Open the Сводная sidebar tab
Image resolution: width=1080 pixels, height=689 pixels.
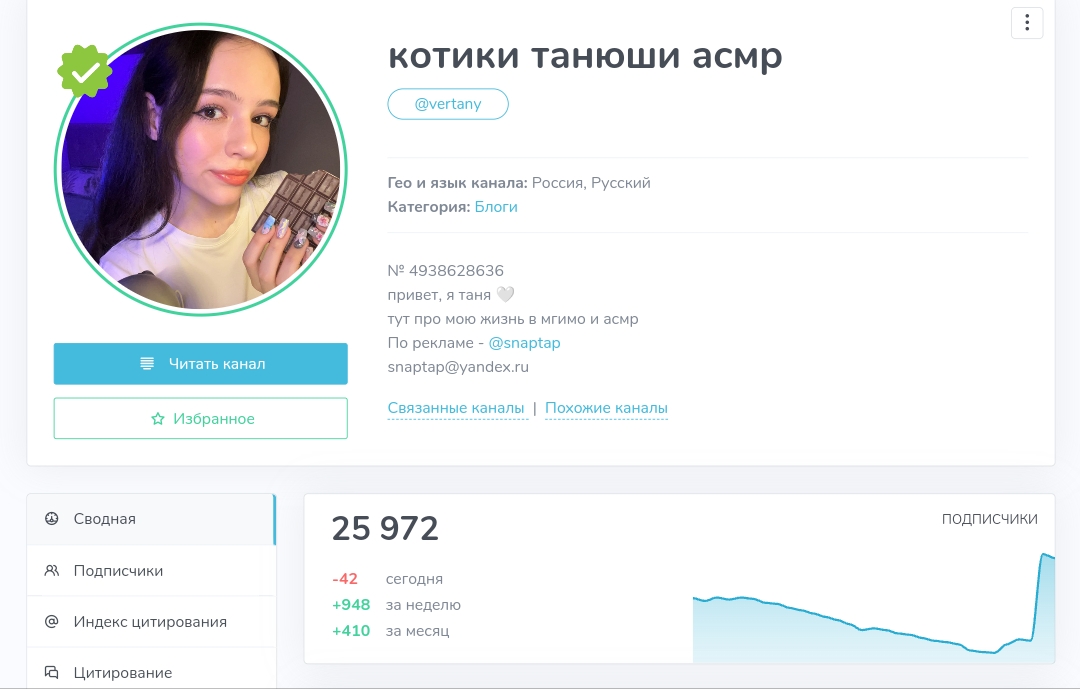click(151, 519)
